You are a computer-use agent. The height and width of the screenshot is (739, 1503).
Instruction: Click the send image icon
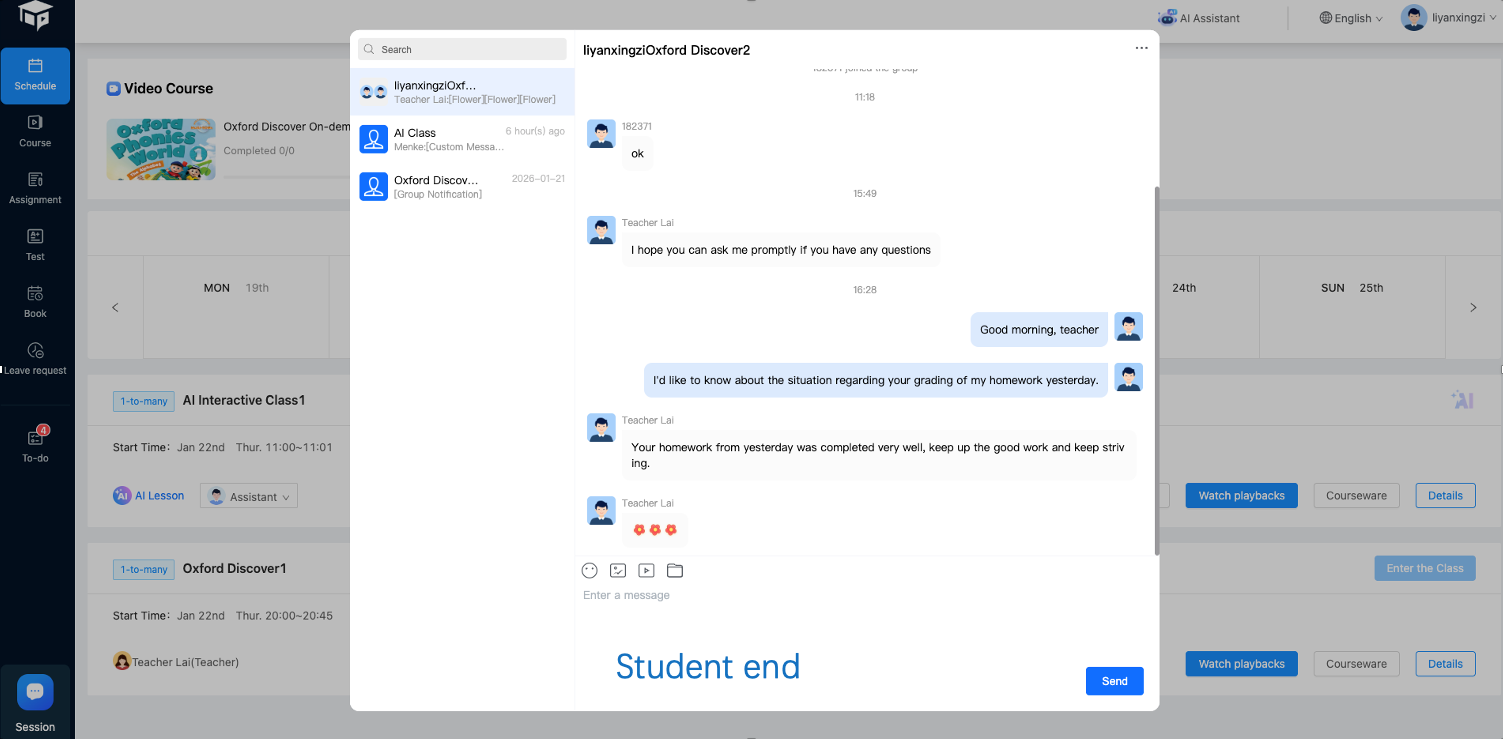(x=618, y=570)
